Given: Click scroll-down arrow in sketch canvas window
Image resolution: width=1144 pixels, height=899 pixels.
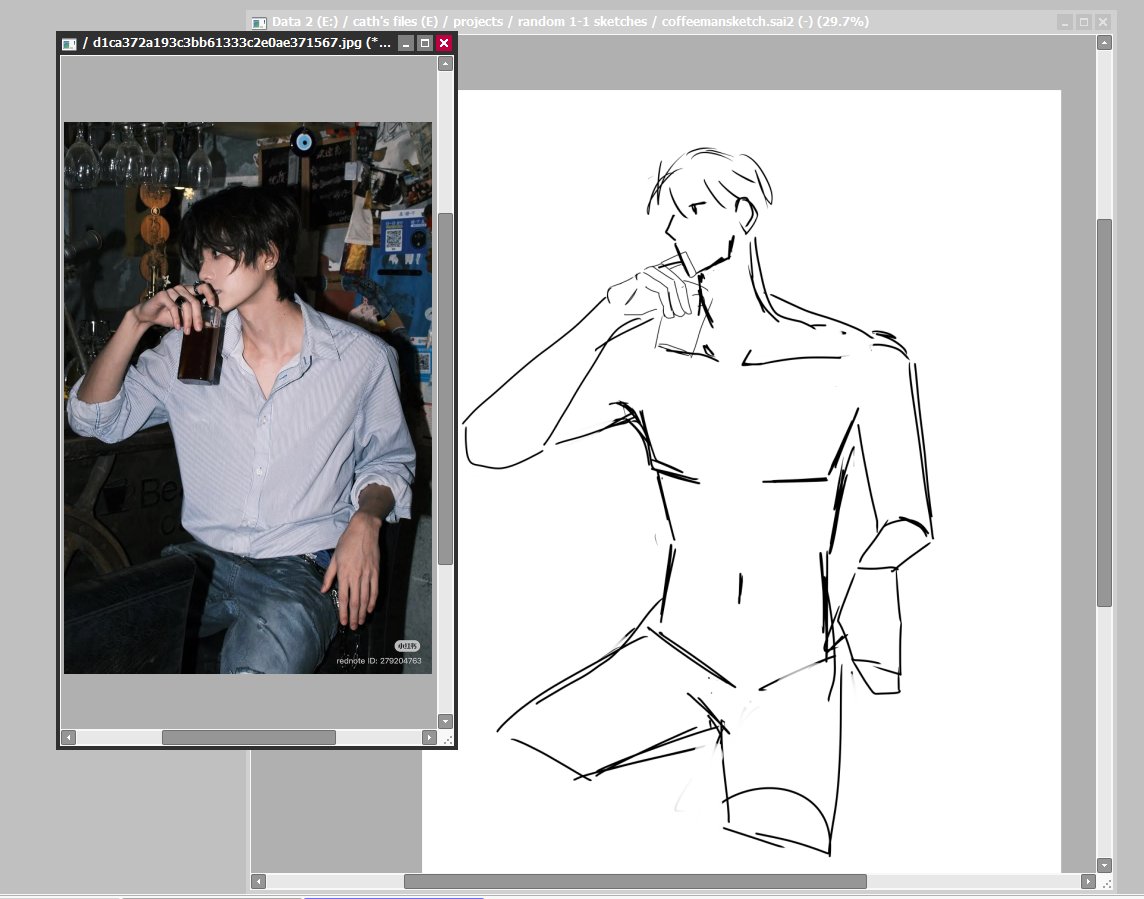Looking at the screenshot, I should 1105,865.
